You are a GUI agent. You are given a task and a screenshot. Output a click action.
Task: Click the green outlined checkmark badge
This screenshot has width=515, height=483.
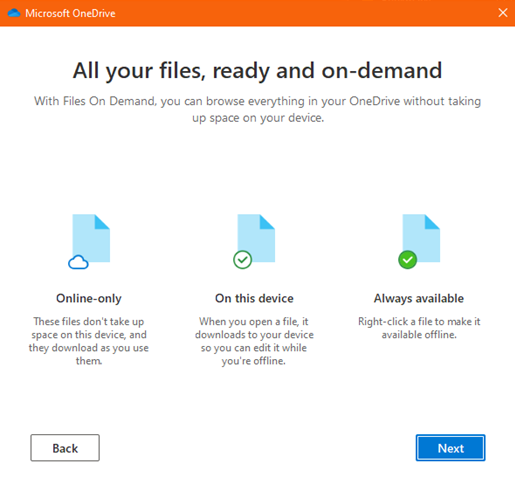tap(242, 260)
